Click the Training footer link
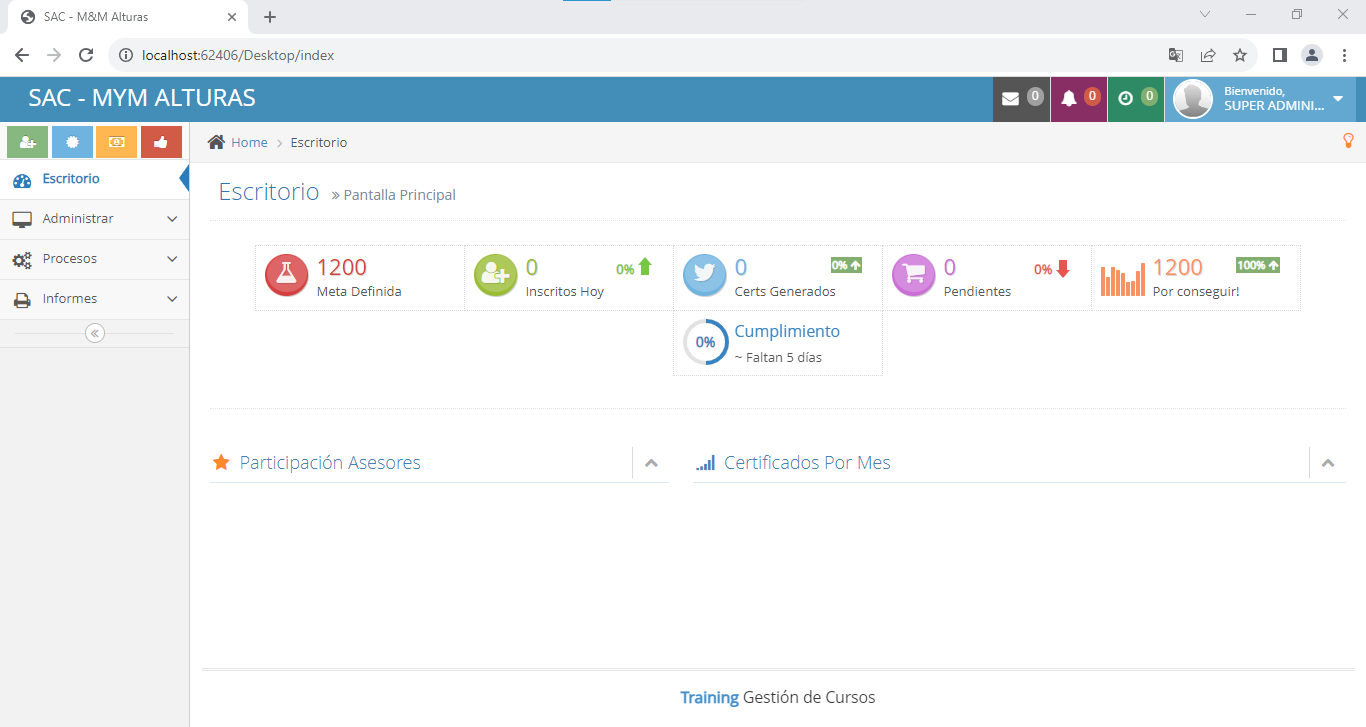 709,697
